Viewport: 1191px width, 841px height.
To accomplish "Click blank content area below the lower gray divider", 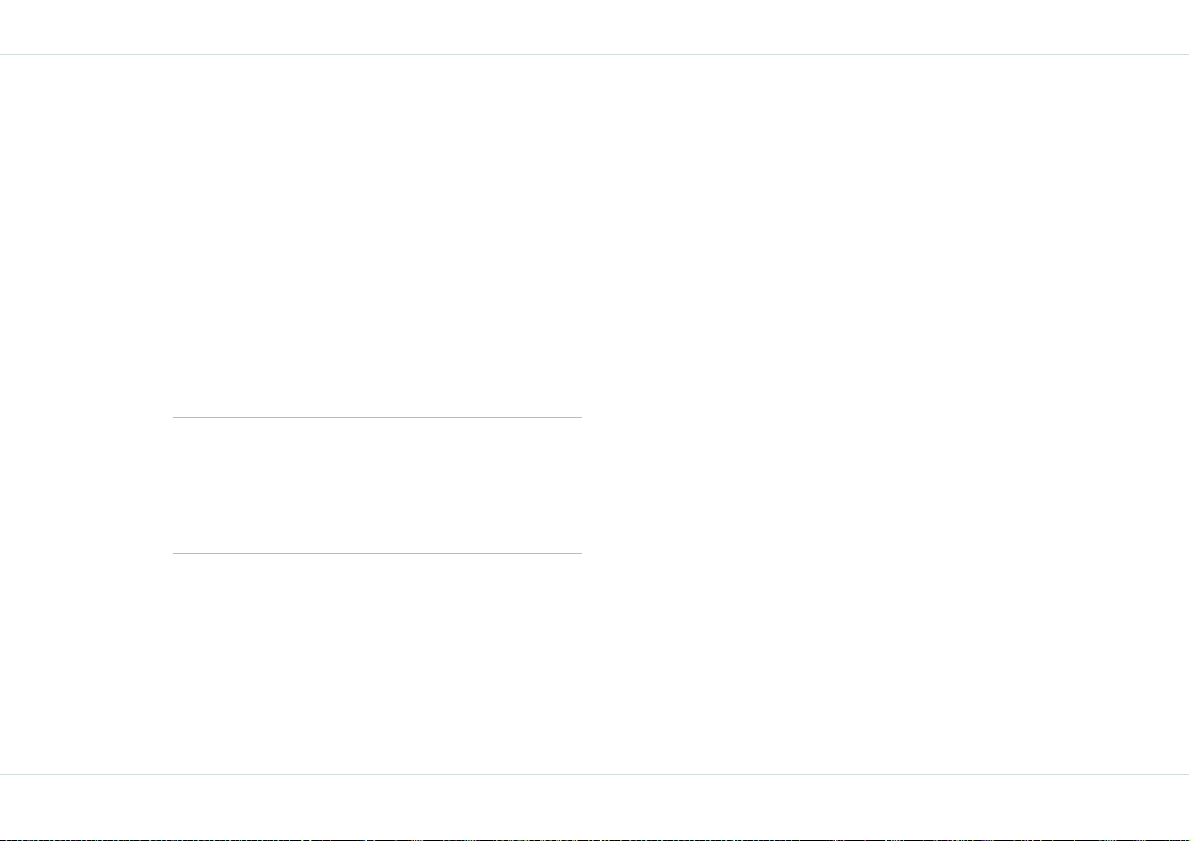I will 377,663.
